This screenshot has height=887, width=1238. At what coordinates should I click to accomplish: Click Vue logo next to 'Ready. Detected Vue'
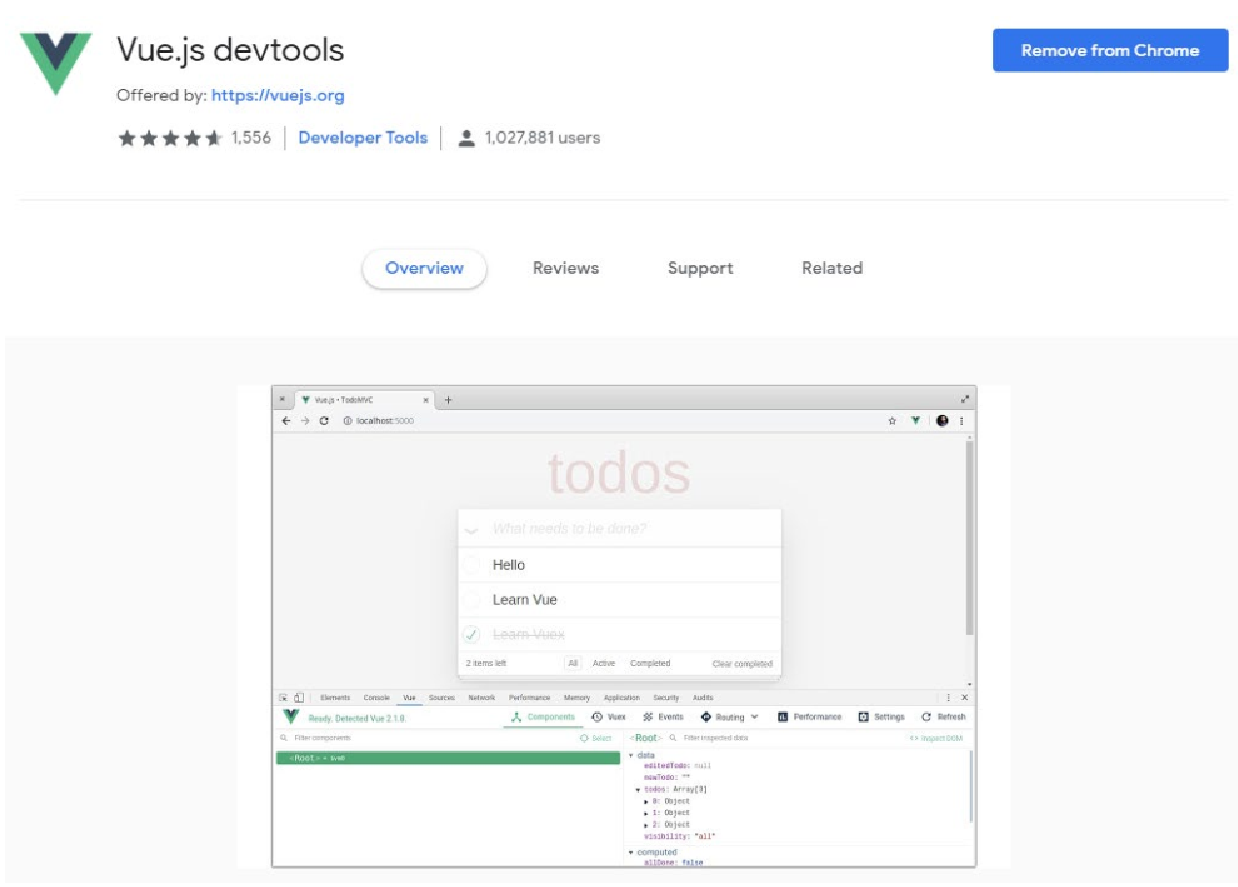(291, 717)
